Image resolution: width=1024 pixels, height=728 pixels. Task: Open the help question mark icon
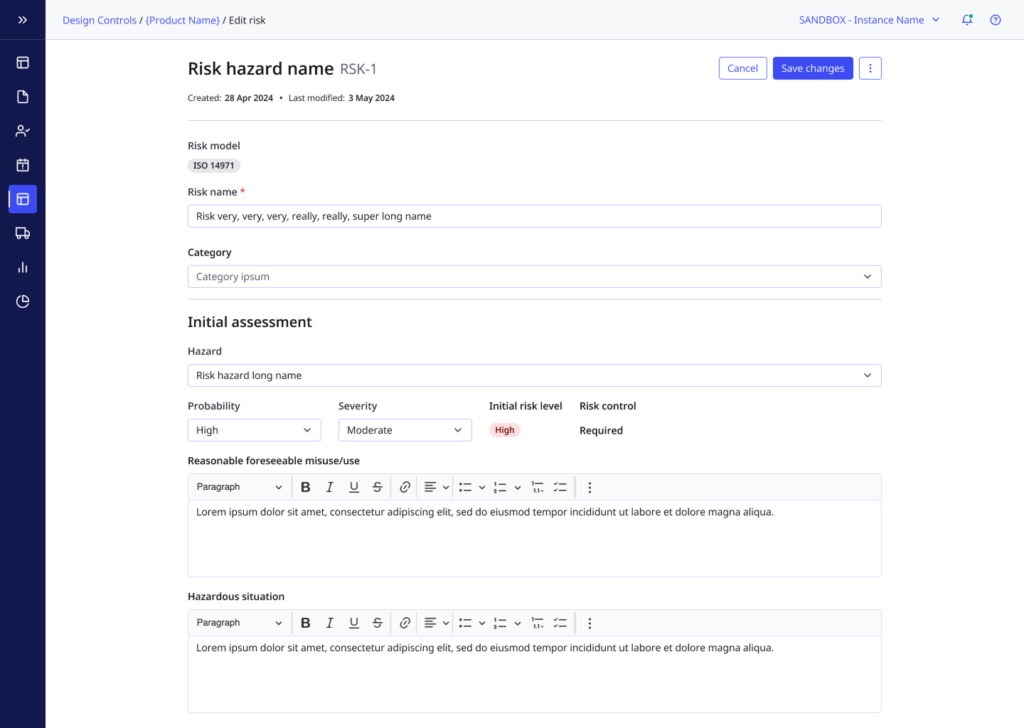(995, 20)
